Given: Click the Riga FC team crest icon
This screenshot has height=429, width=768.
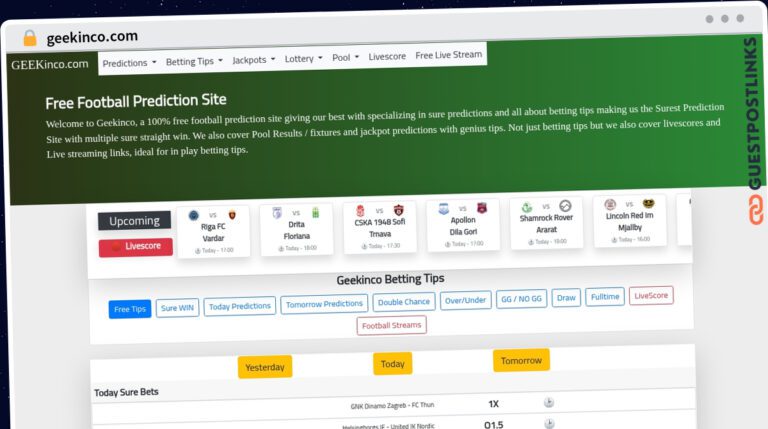Looking at the screenshot, I should pyautogui.click(x=193, y=215).
